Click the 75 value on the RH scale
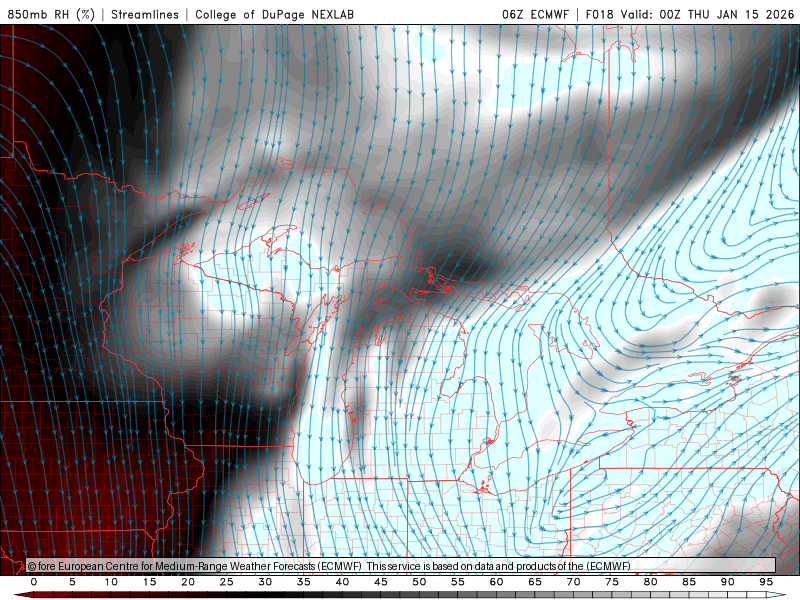 (612, 582)
